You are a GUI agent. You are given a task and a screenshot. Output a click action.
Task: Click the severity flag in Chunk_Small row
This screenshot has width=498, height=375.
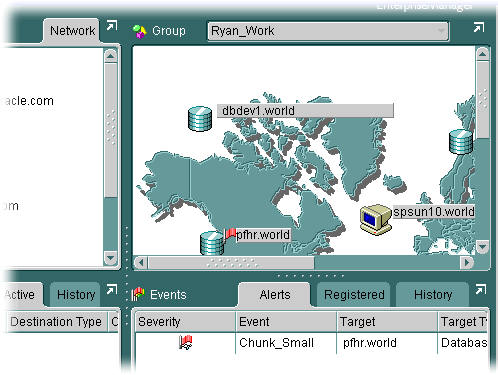(x=186, y=343)
